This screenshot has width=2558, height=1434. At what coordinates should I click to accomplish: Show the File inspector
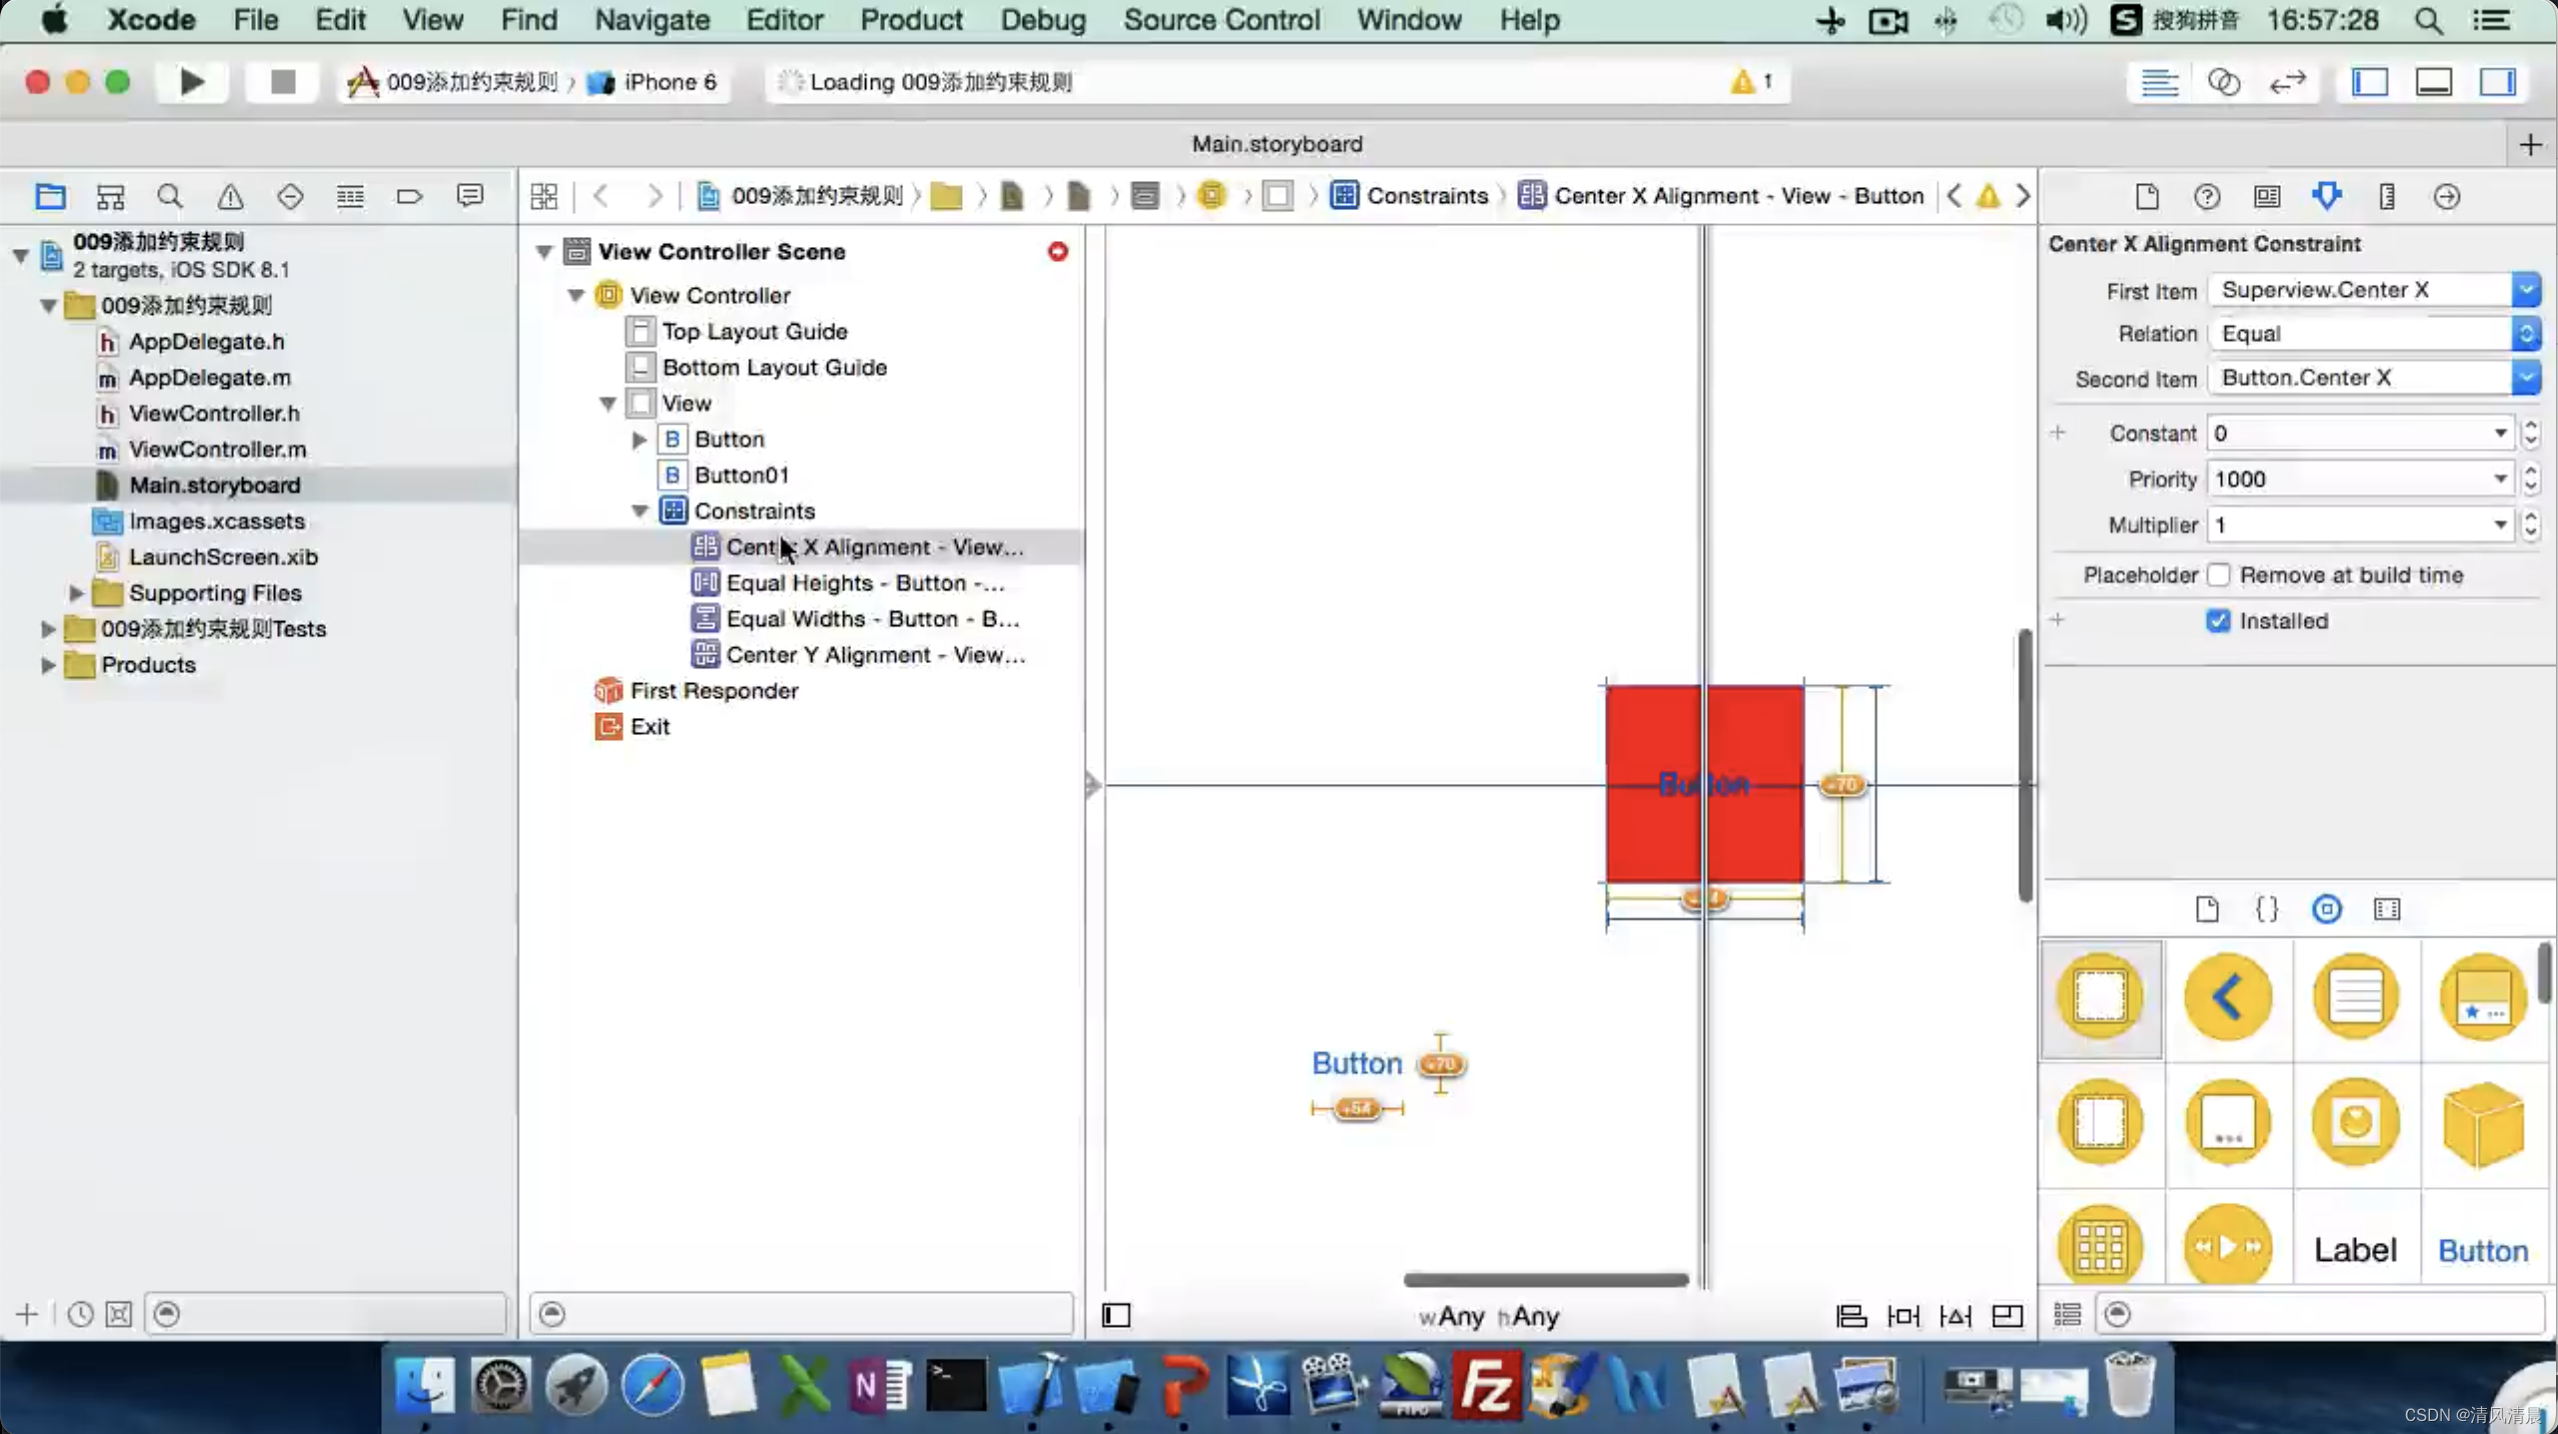click(2147, 196)
